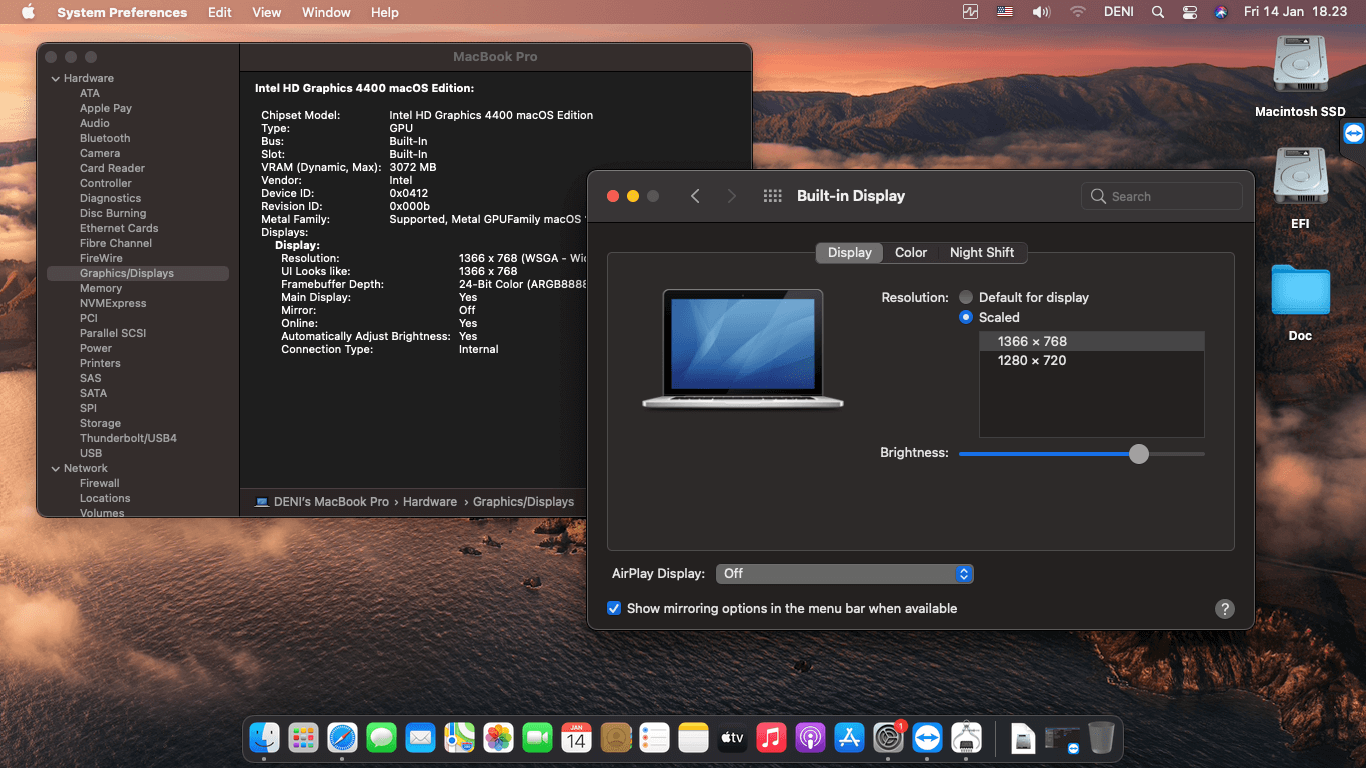The height and width of the screenshot is (768, 1366).
Task: Show all preferences with the grid button
Action: 772,196
